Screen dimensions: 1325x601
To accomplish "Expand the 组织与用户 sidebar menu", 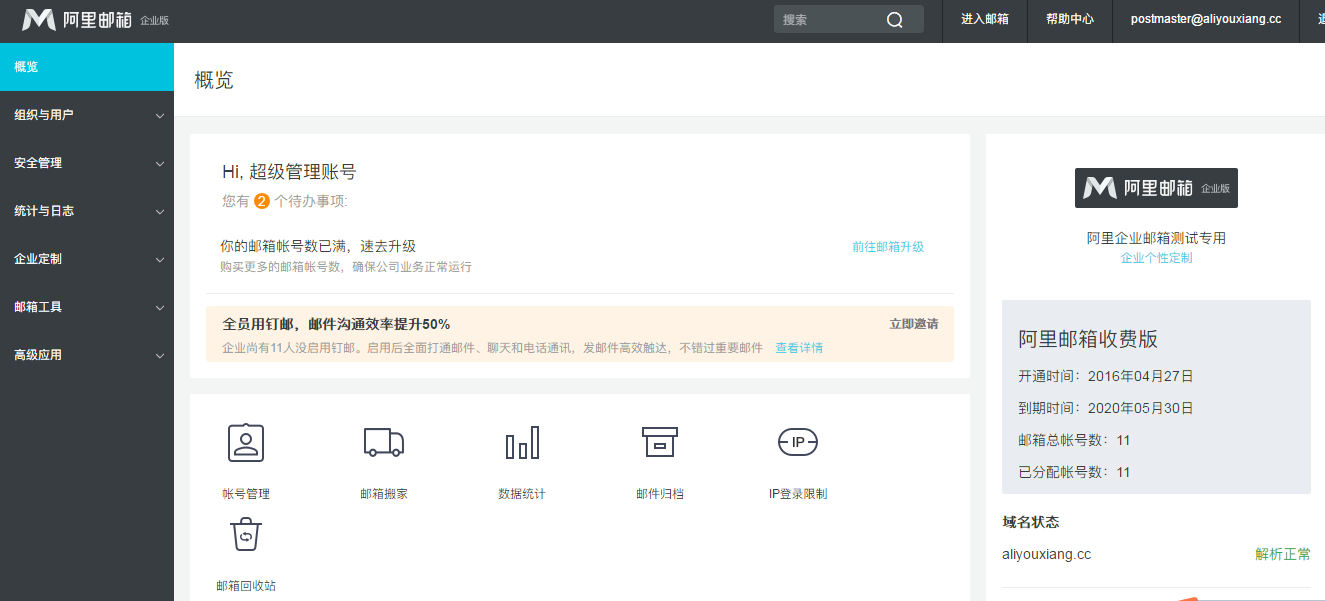I will click(x=87, y=115).
